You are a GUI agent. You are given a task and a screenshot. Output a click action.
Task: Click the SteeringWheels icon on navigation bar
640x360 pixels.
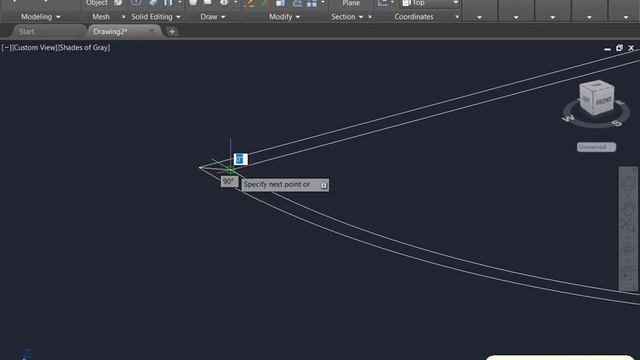[x=628, y=182]
